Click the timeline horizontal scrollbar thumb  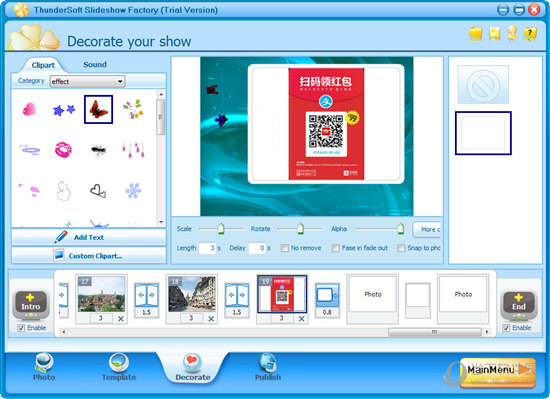[x=435, y=332]
